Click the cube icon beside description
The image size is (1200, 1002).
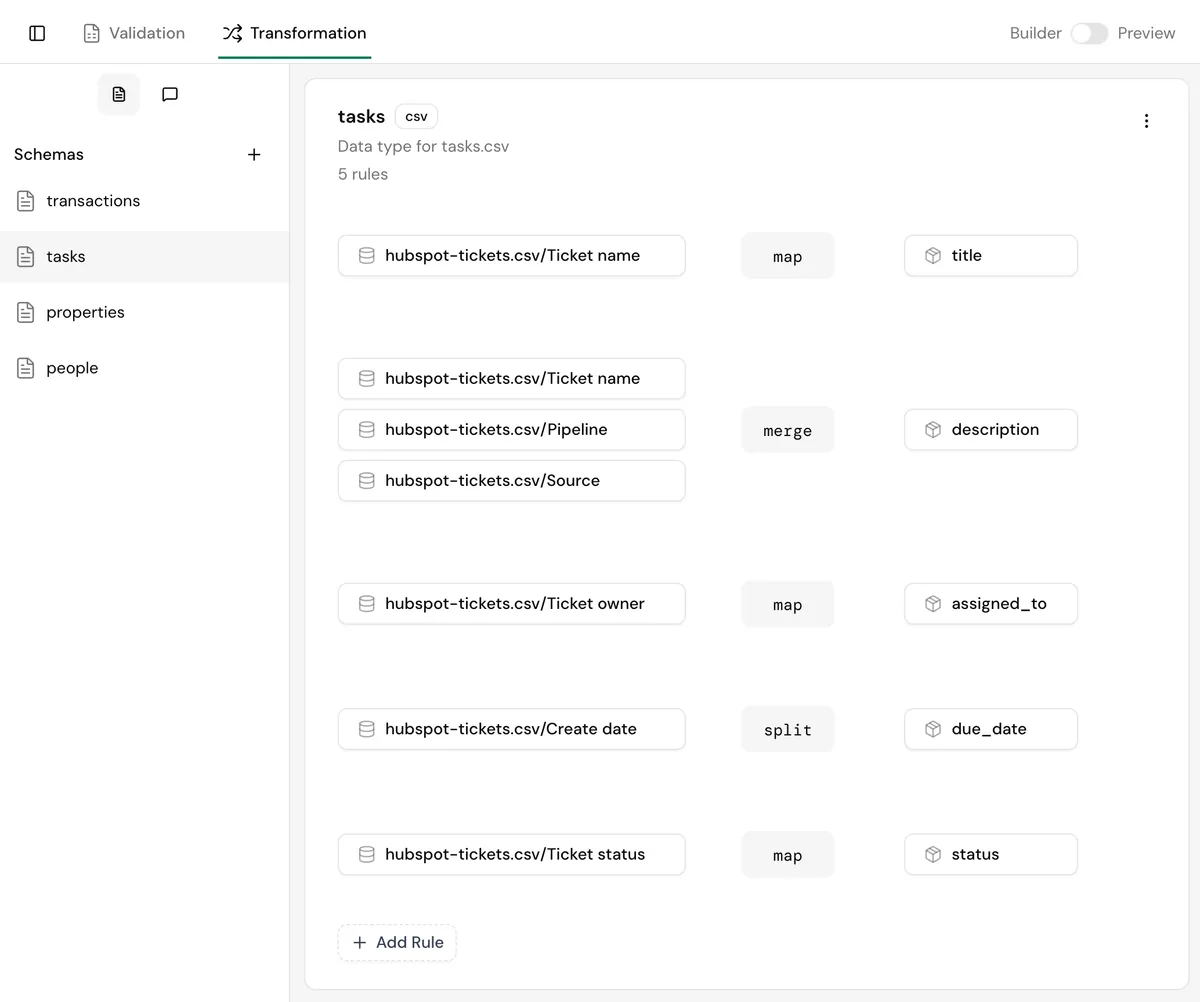click(933, 429)
